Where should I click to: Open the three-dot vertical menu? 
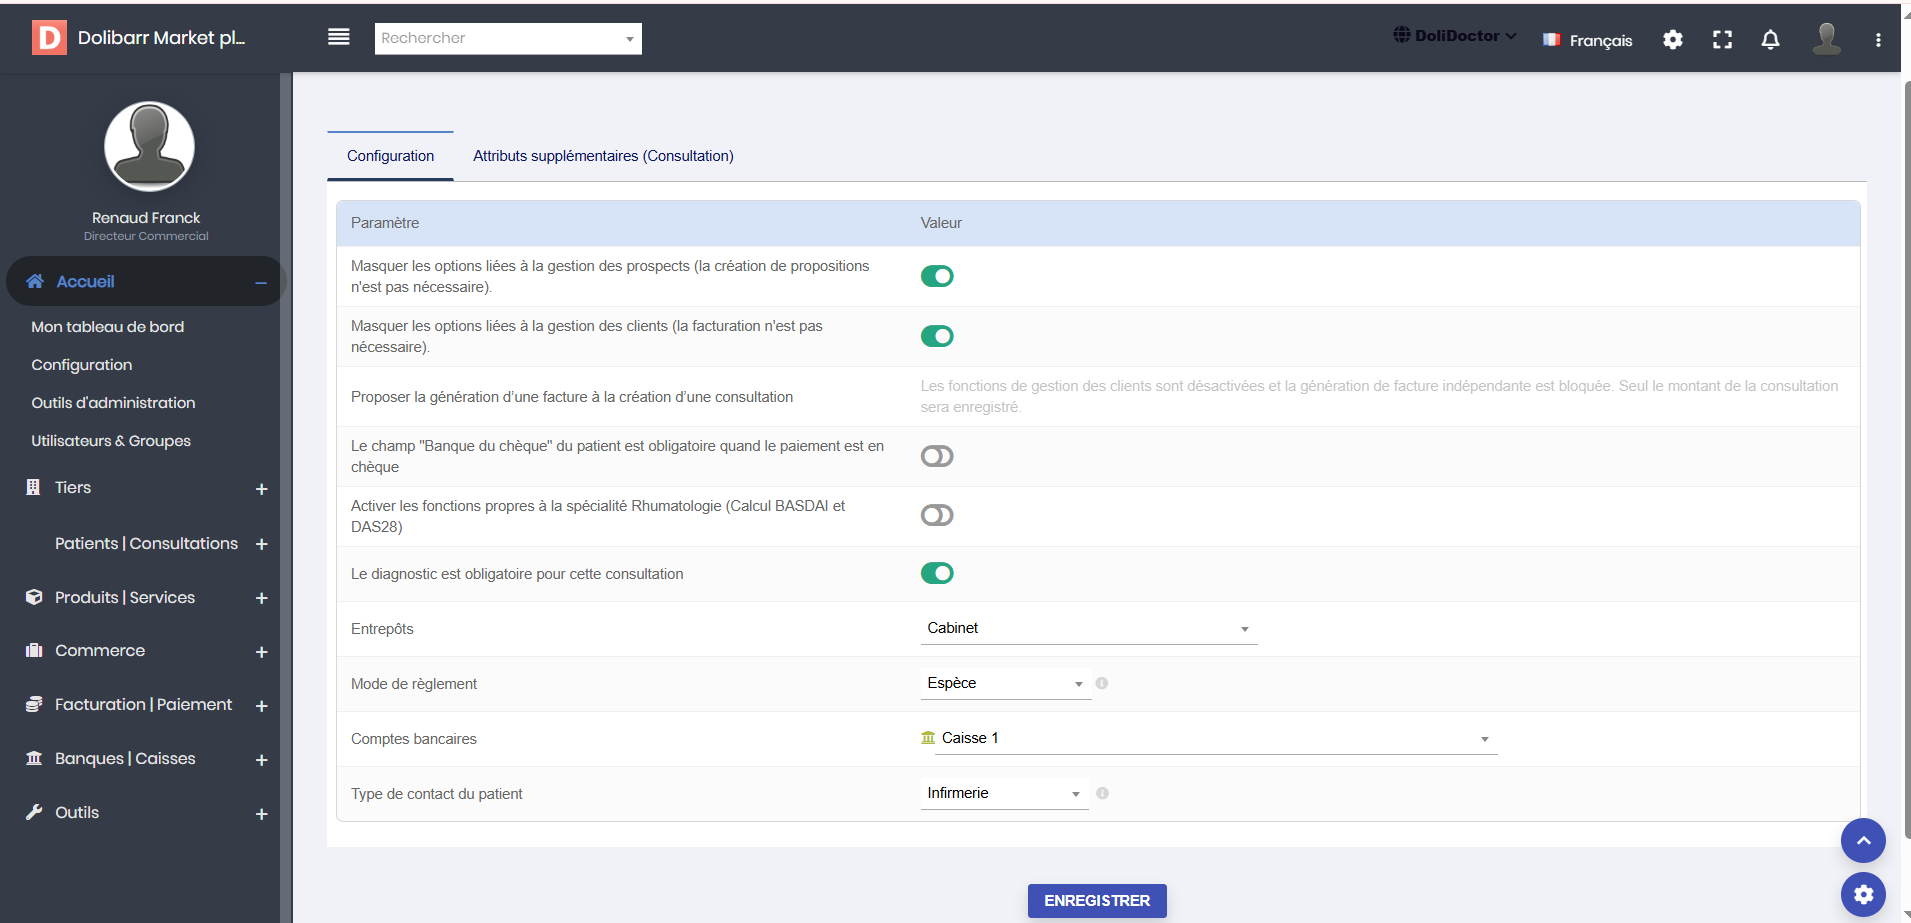pyautogui.click(x=1877, y=40)
